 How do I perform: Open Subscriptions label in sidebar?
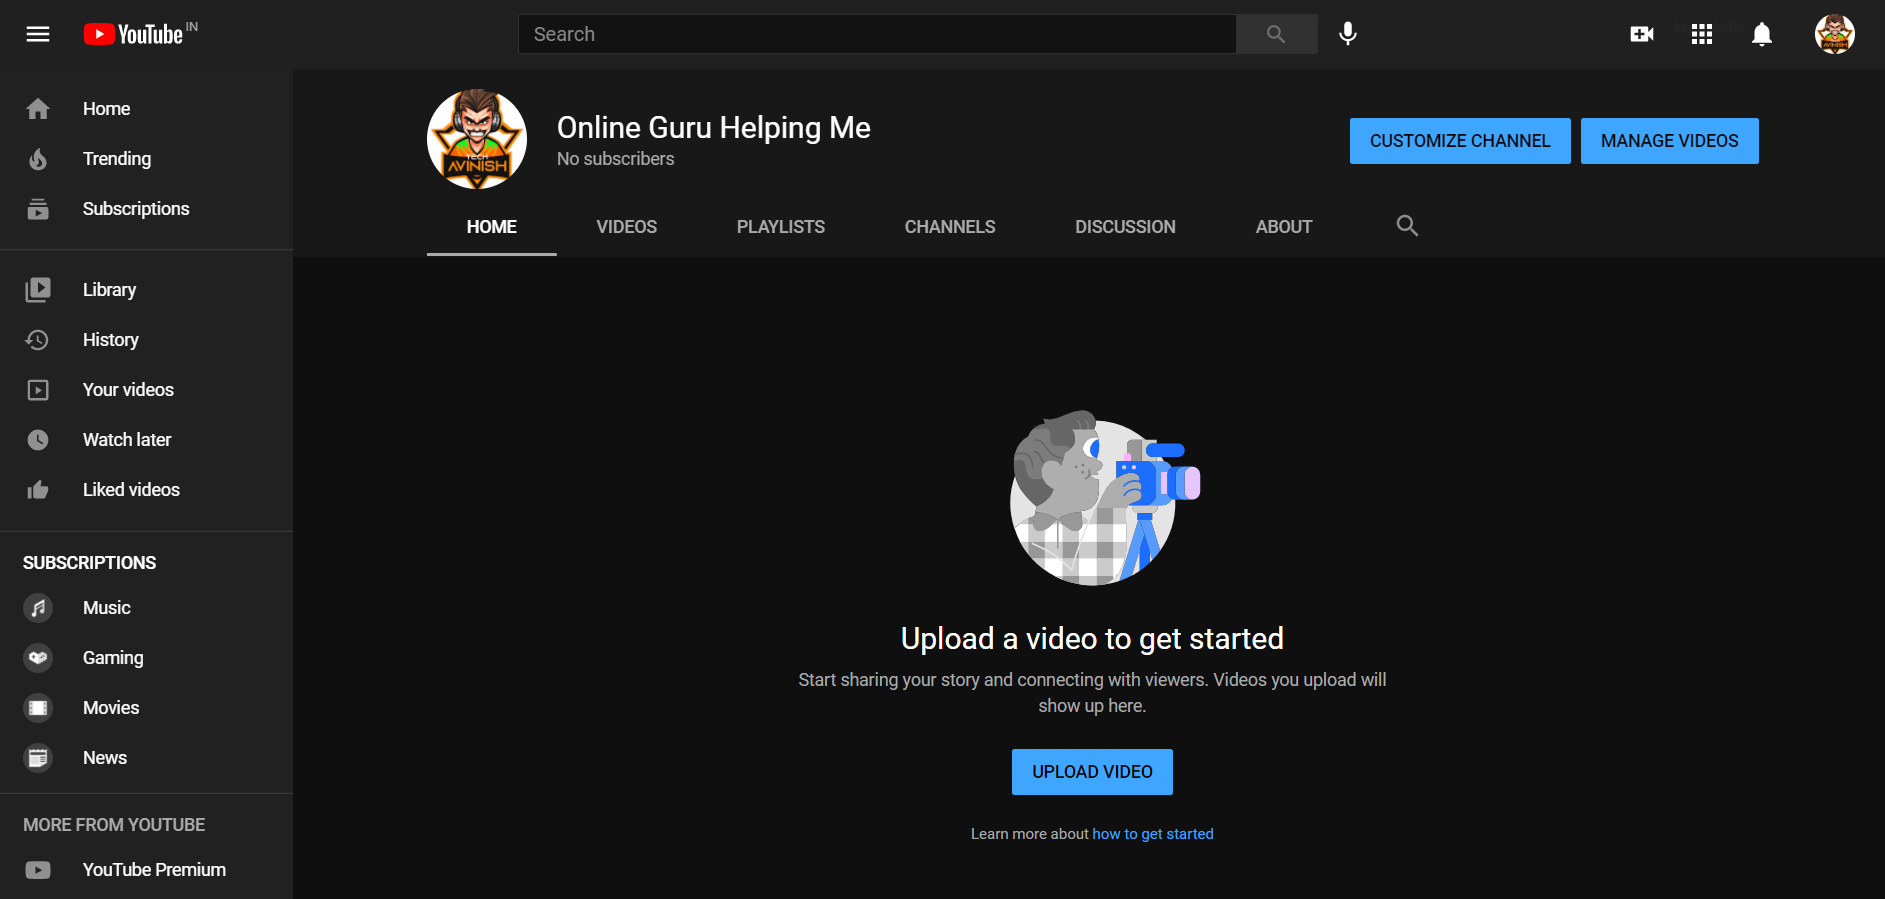136,209
